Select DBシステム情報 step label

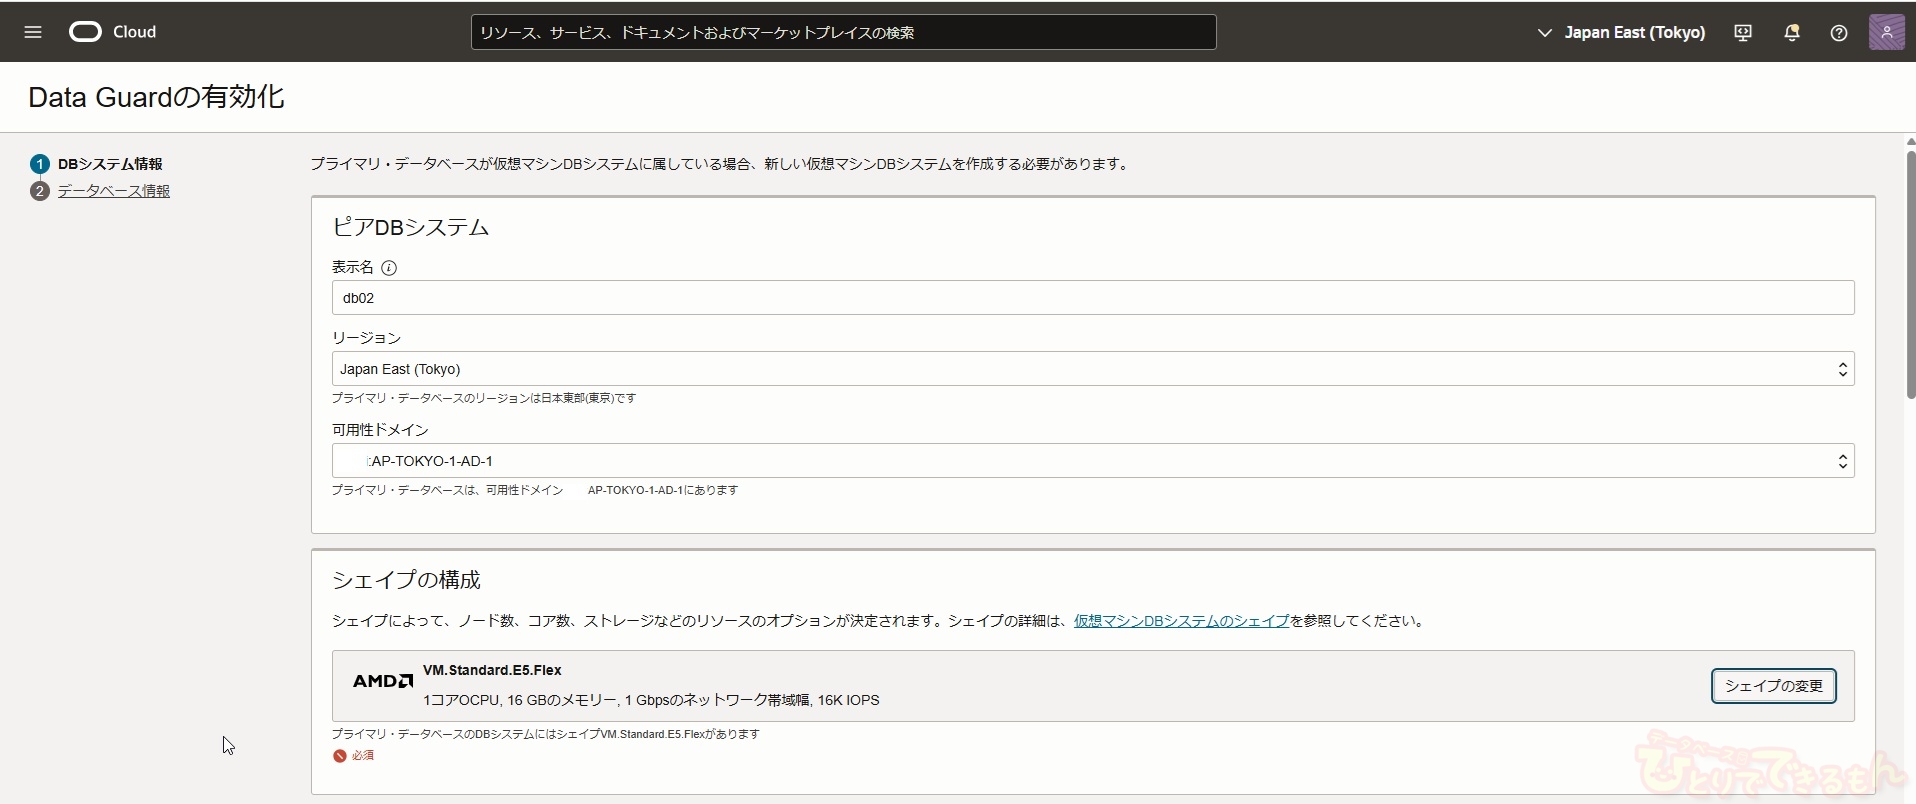(110, 164)
